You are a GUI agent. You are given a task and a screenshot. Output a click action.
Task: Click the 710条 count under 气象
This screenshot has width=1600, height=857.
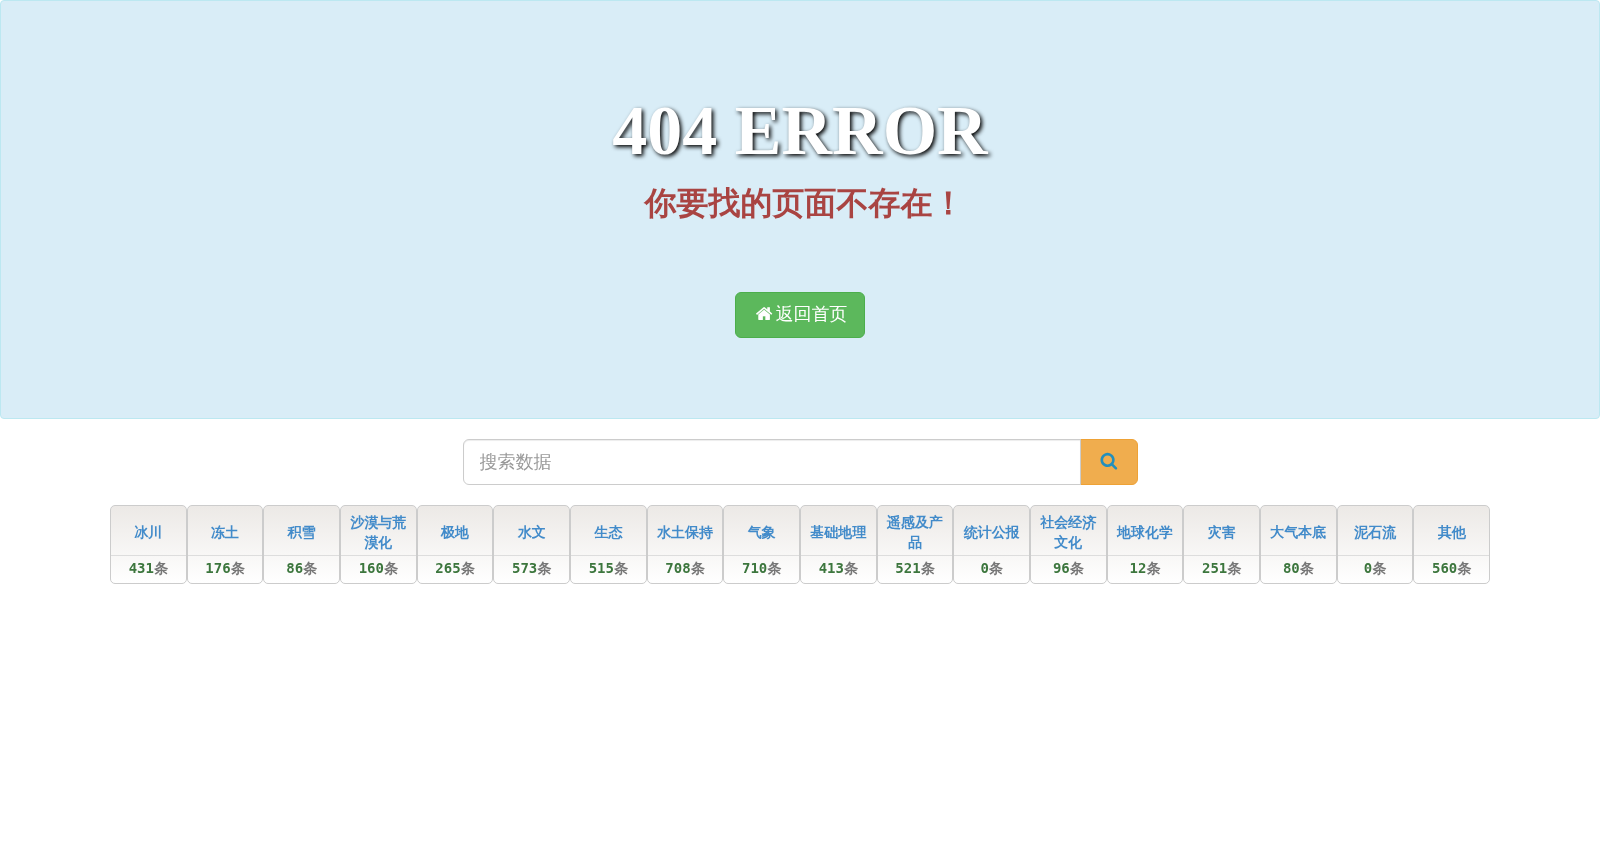[x=761, y=568]
